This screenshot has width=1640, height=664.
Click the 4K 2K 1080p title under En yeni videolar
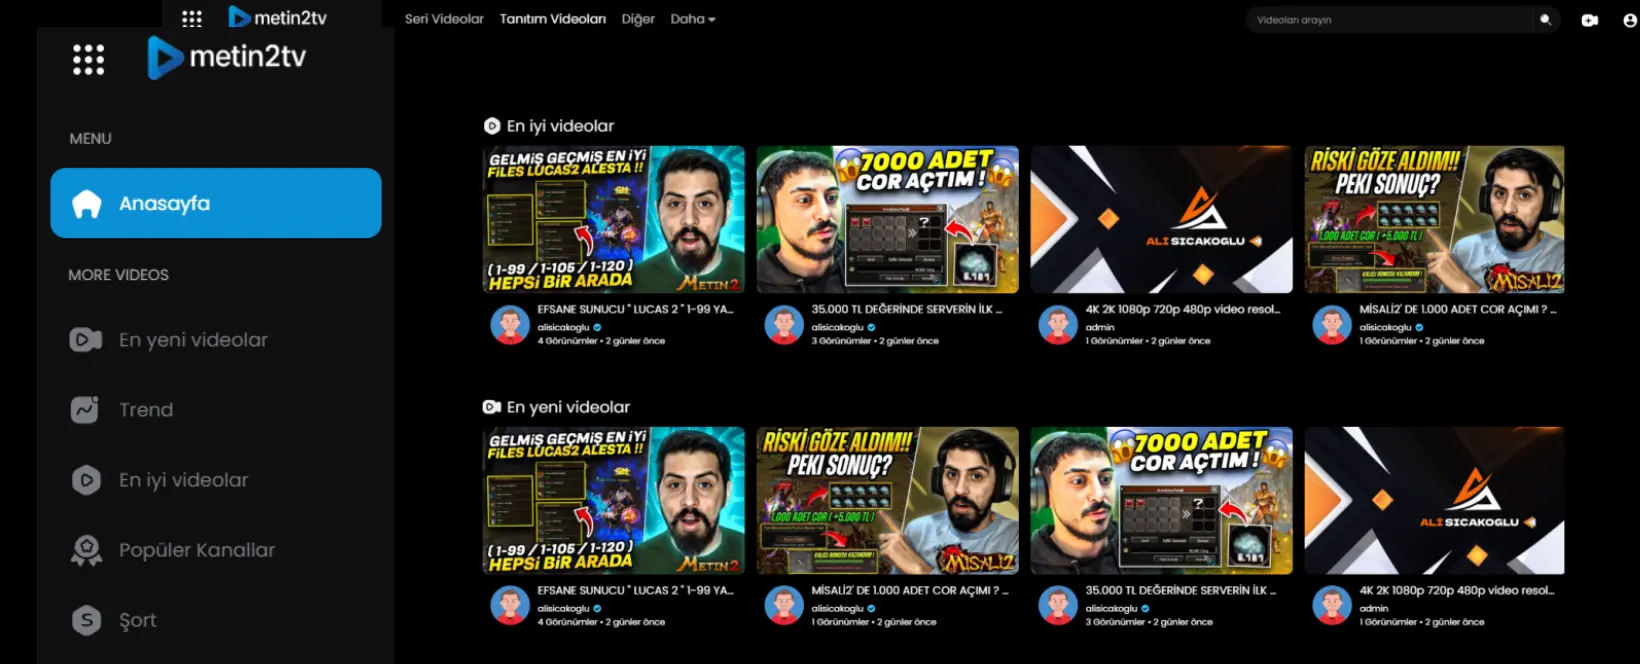(1457, 591)
